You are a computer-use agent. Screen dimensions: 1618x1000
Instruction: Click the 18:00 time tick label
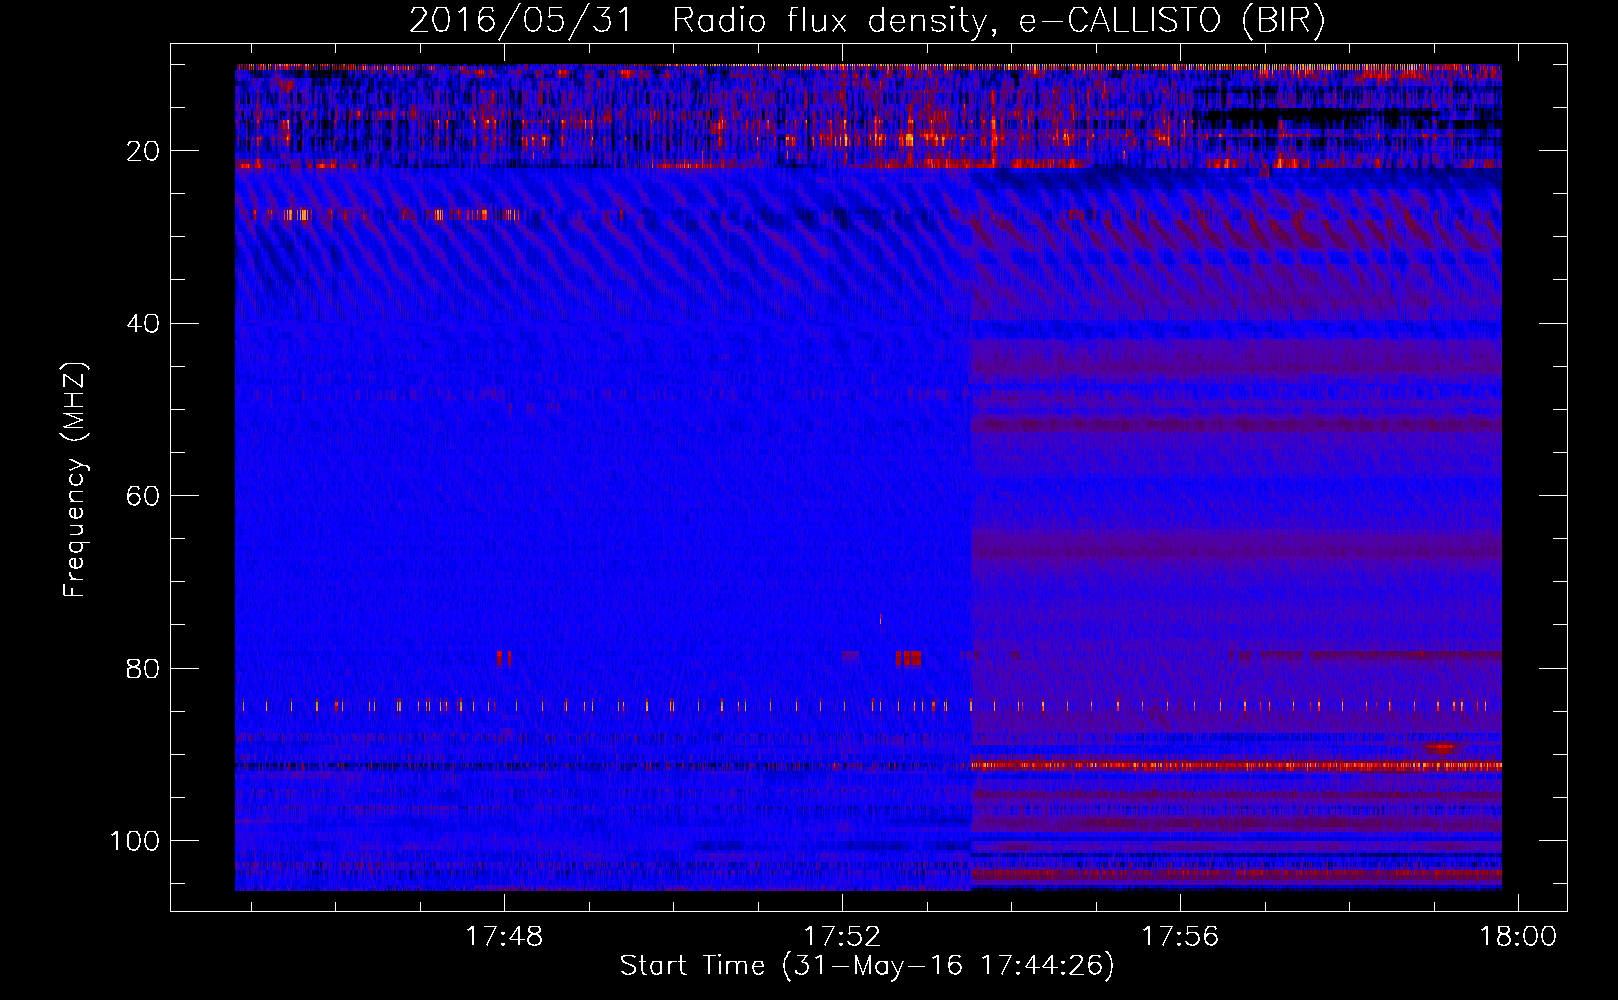(1519, 937)
